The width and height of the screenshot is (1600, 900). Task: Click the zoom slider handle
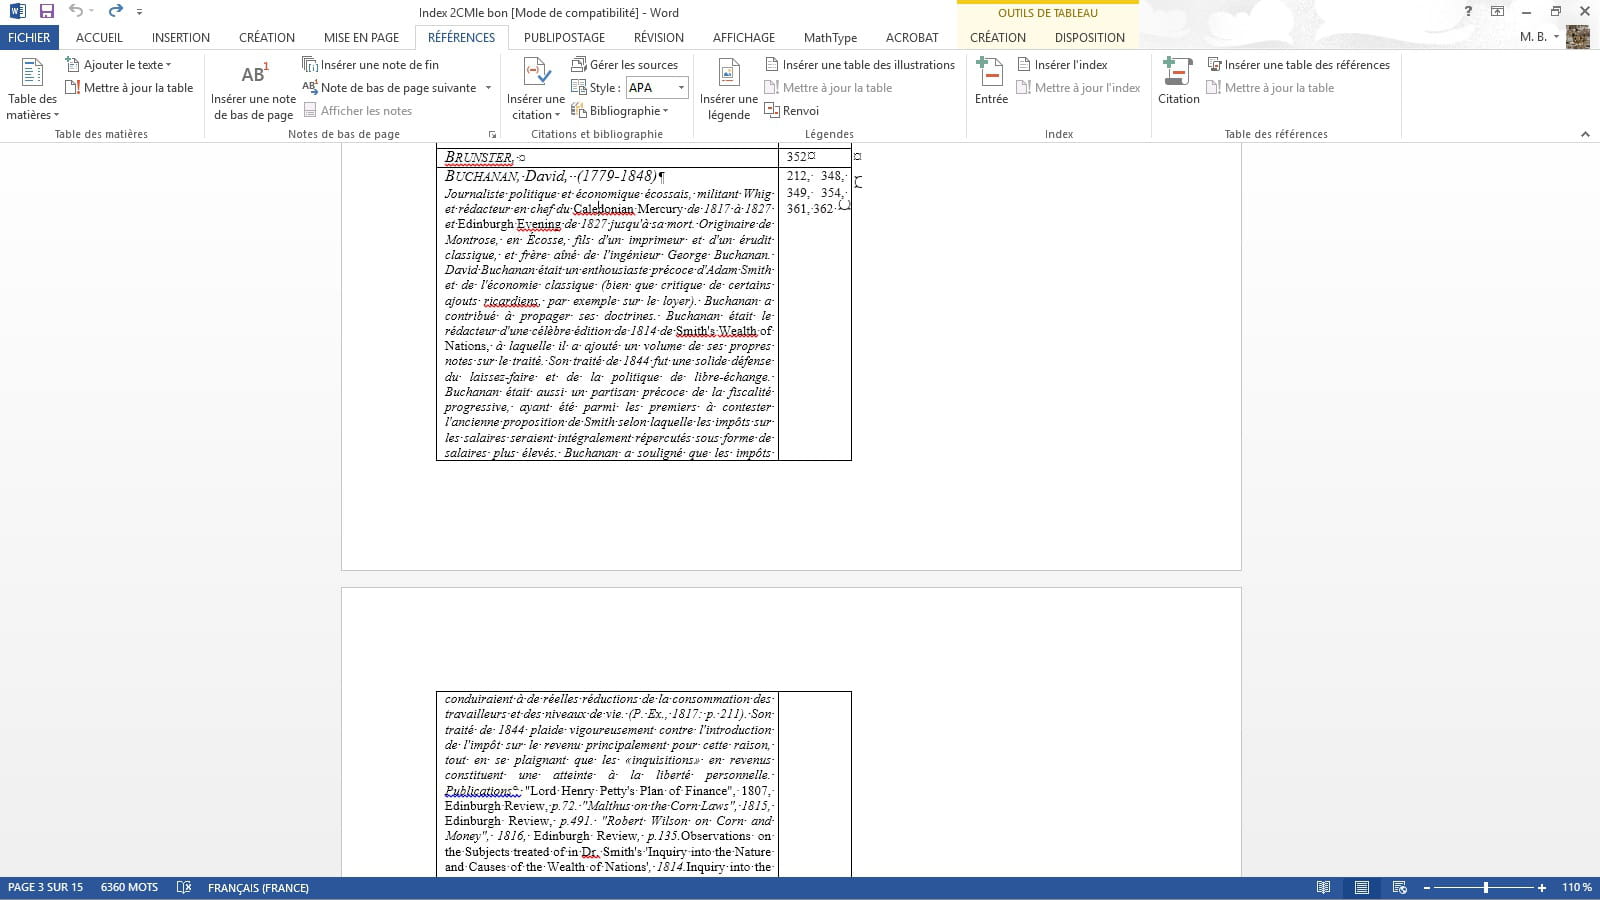[x=1486, y=887]
